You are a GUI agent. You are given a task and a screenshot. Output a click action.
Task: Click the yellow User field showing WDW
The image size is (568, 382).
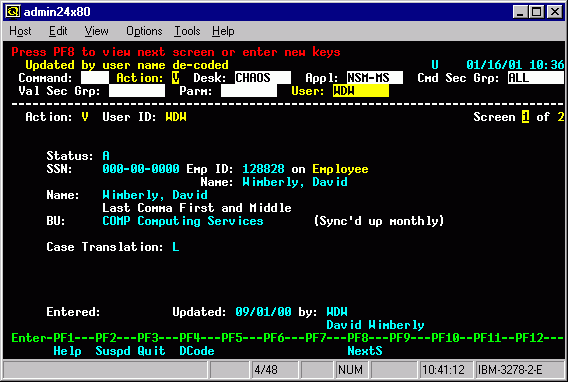[361, 91]
